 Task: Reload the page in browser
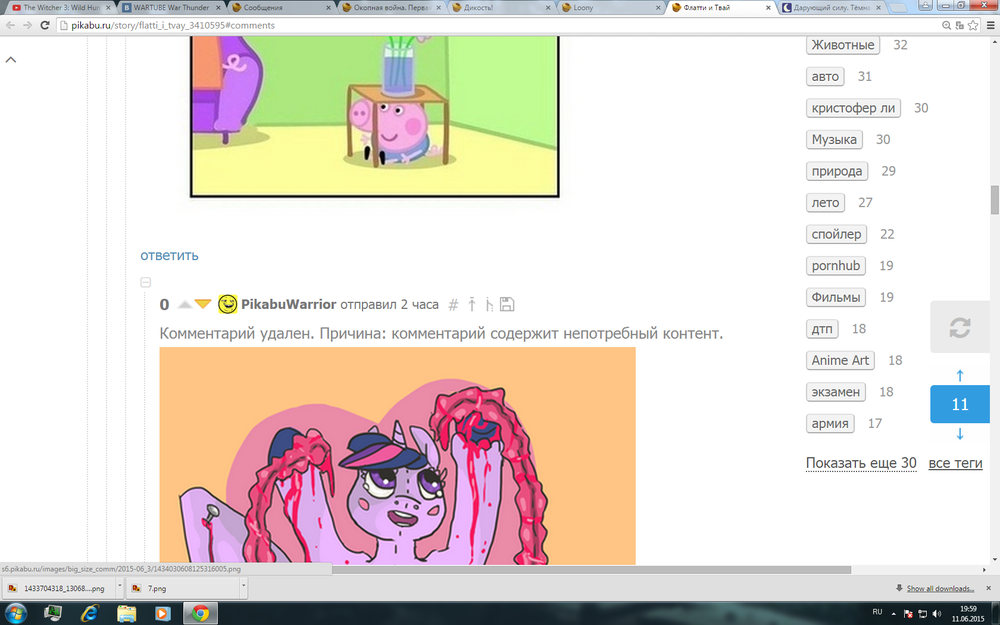(x=45, y=25)
